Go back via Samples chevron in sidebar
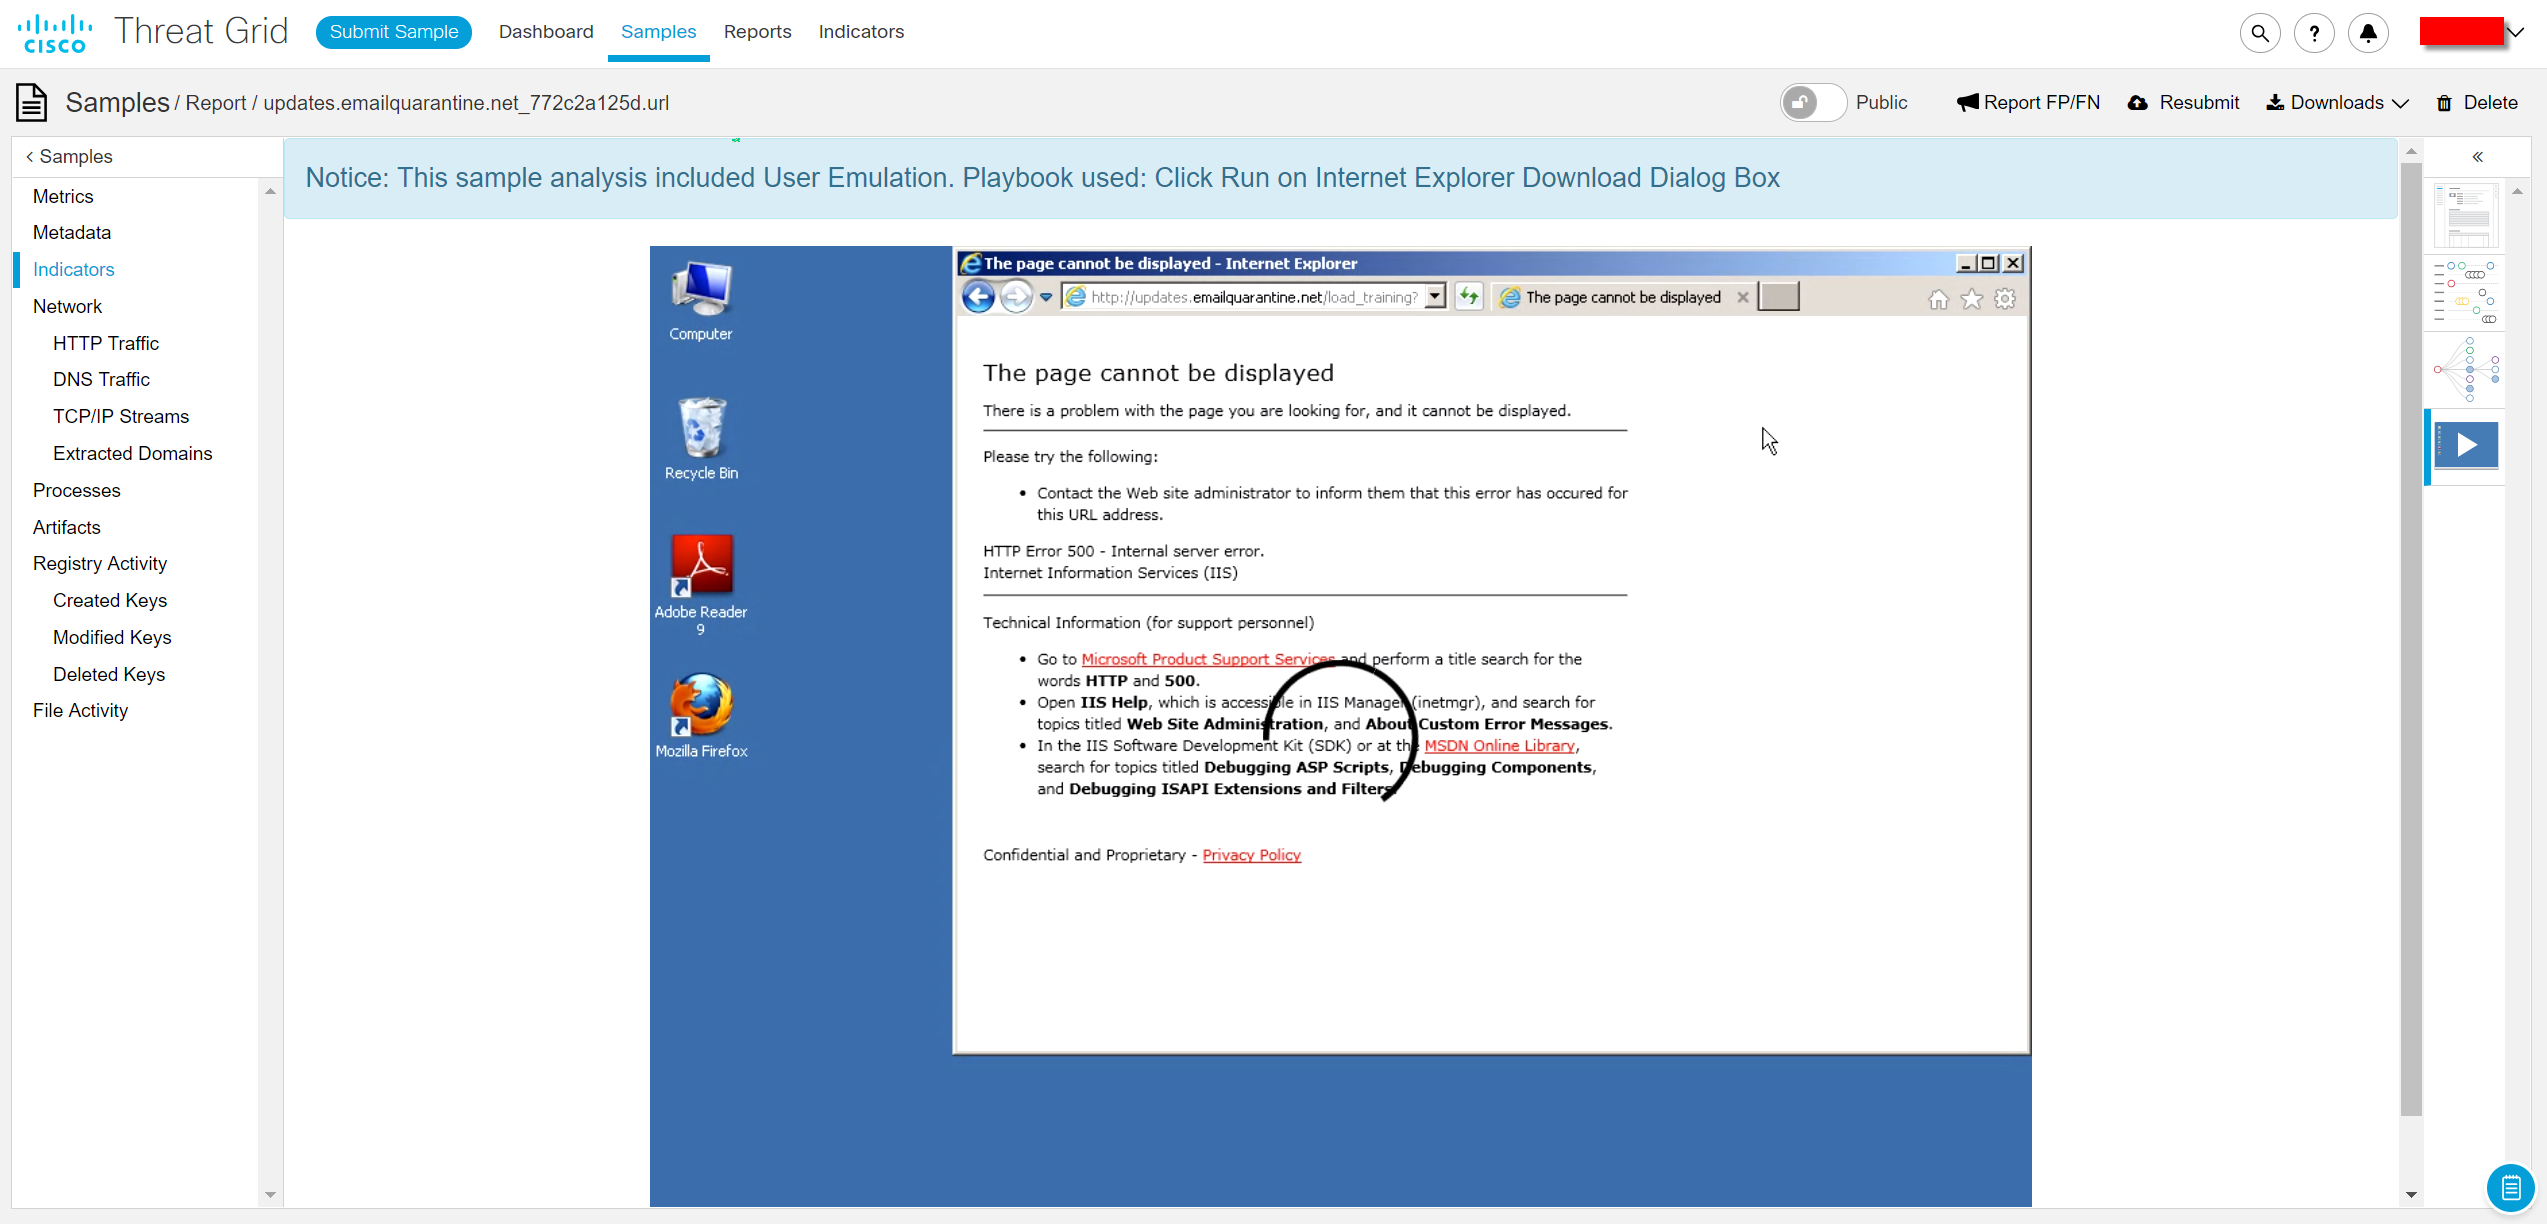The image size is (2547, 1224). click(30, 157)
